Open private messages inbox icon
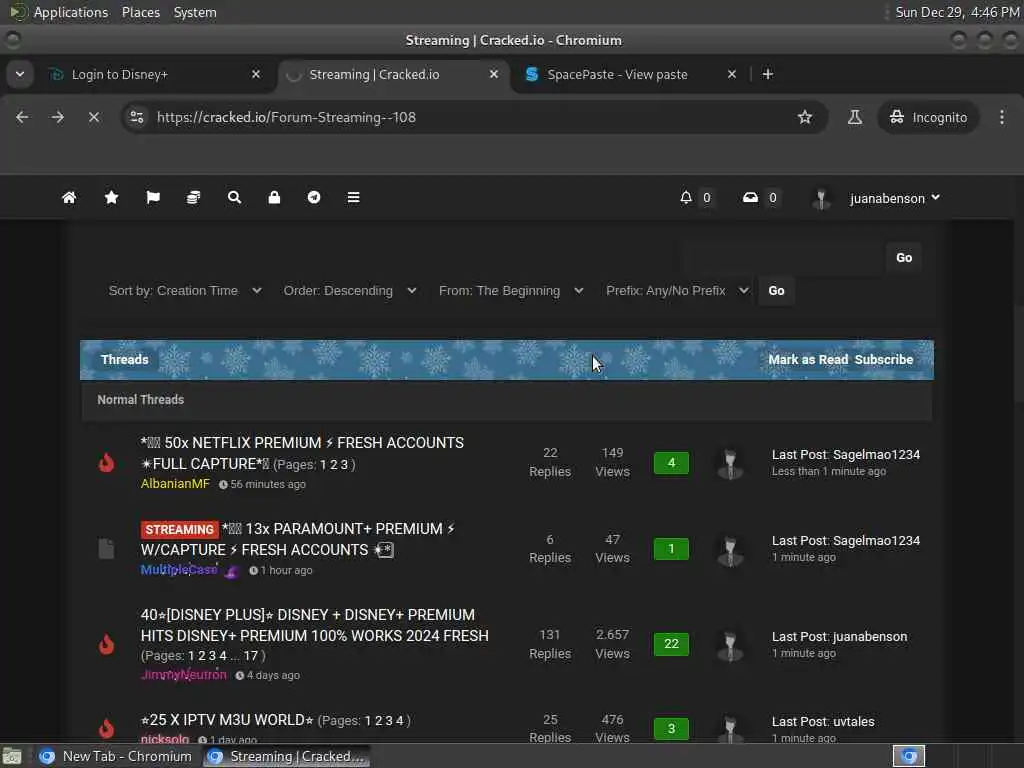Image resolution: width=1024 pixels, height=768 pixels. pos(750,197)
